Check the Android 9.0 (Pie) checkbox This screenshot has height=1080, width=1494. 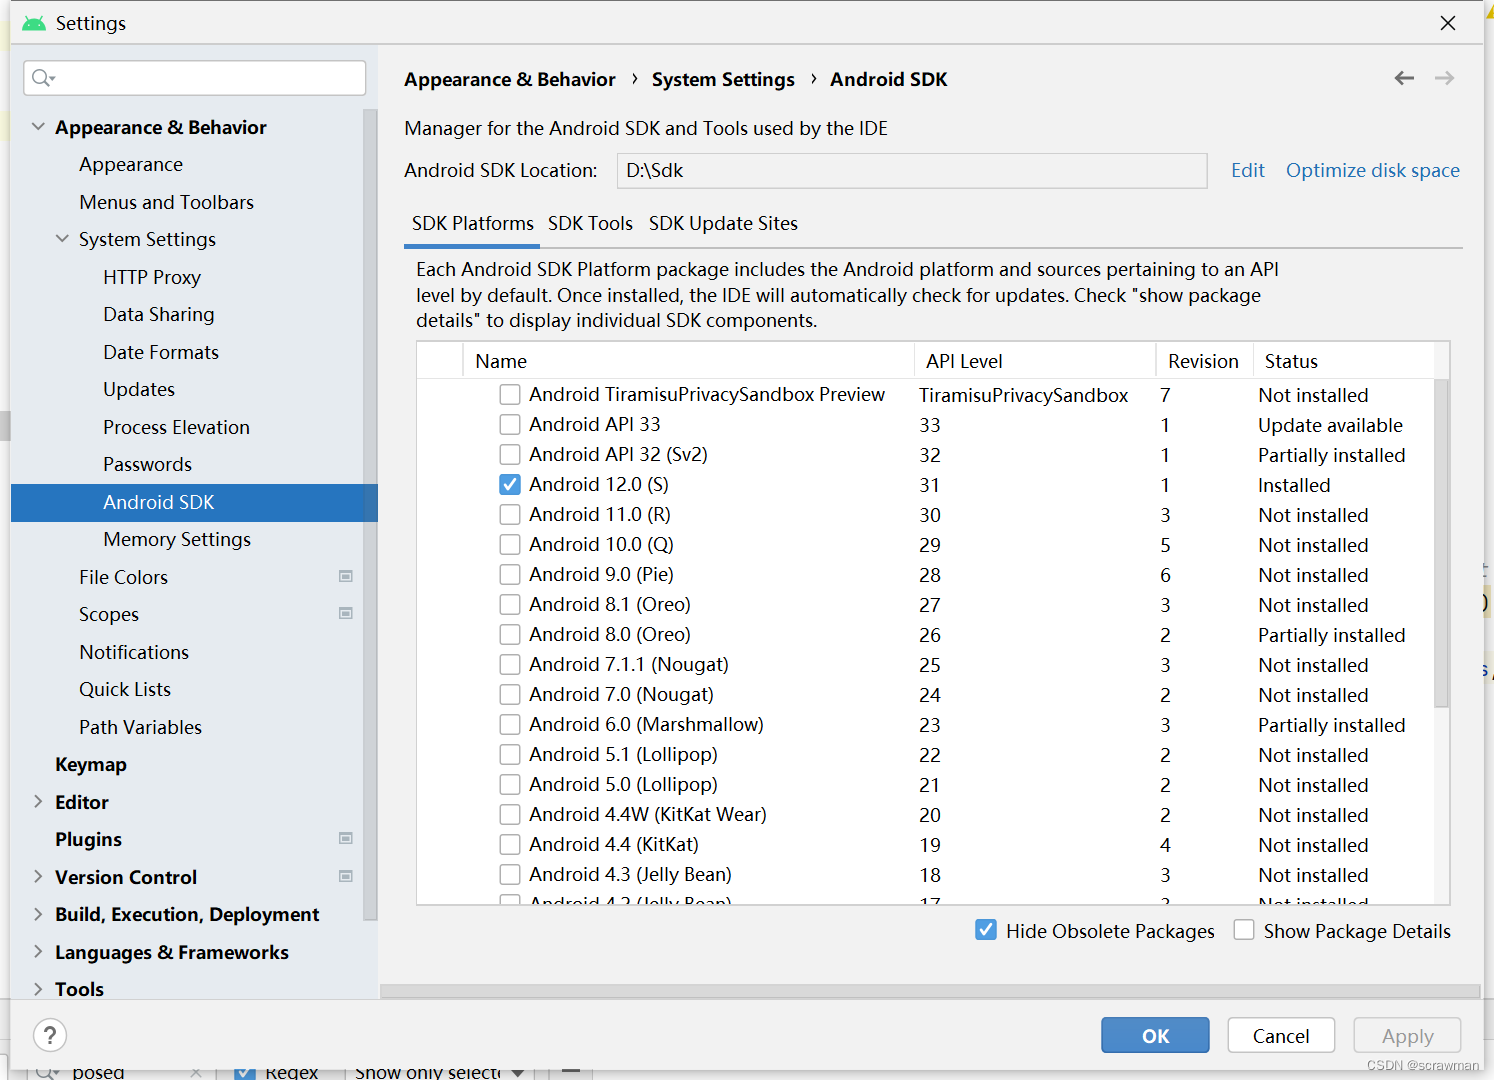click(x=510, y=574)
